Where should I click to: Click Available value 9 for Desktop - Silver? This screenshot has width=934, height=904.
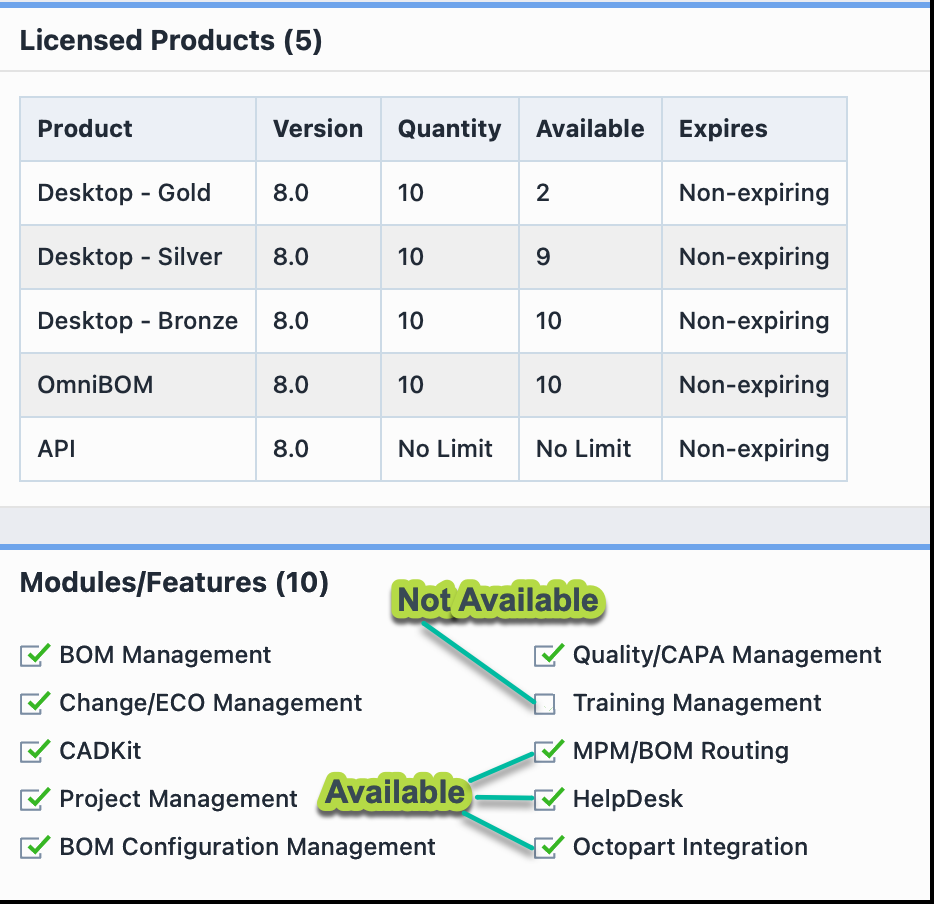click(591, 257)
